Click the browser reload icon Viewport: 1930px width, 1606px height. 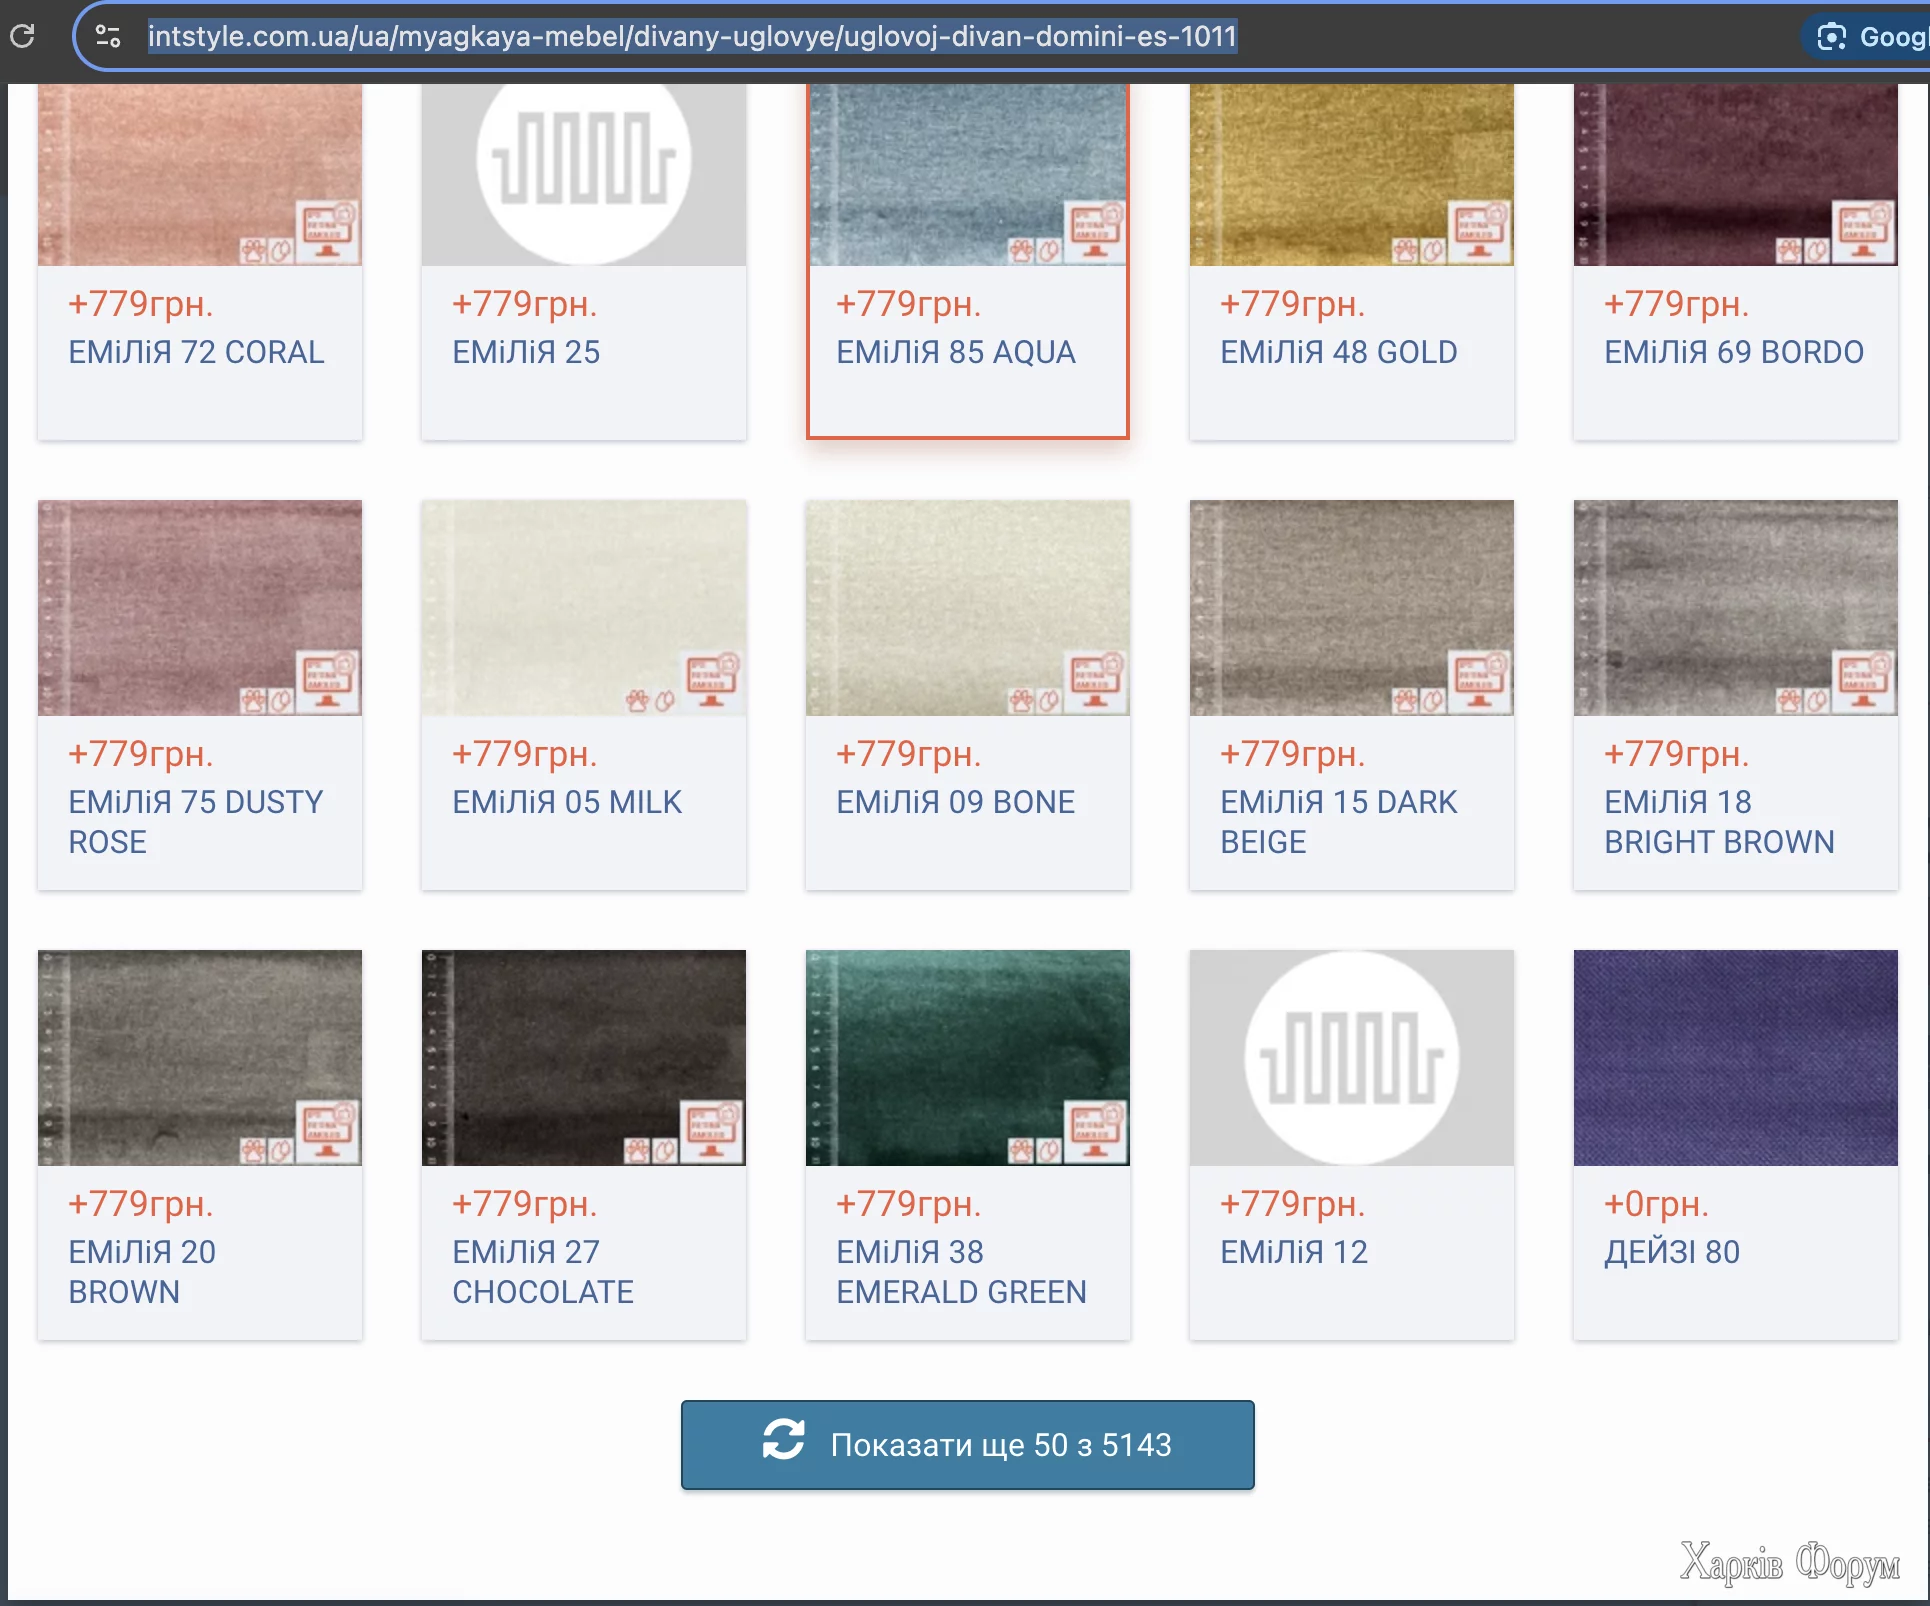[22, 36]
